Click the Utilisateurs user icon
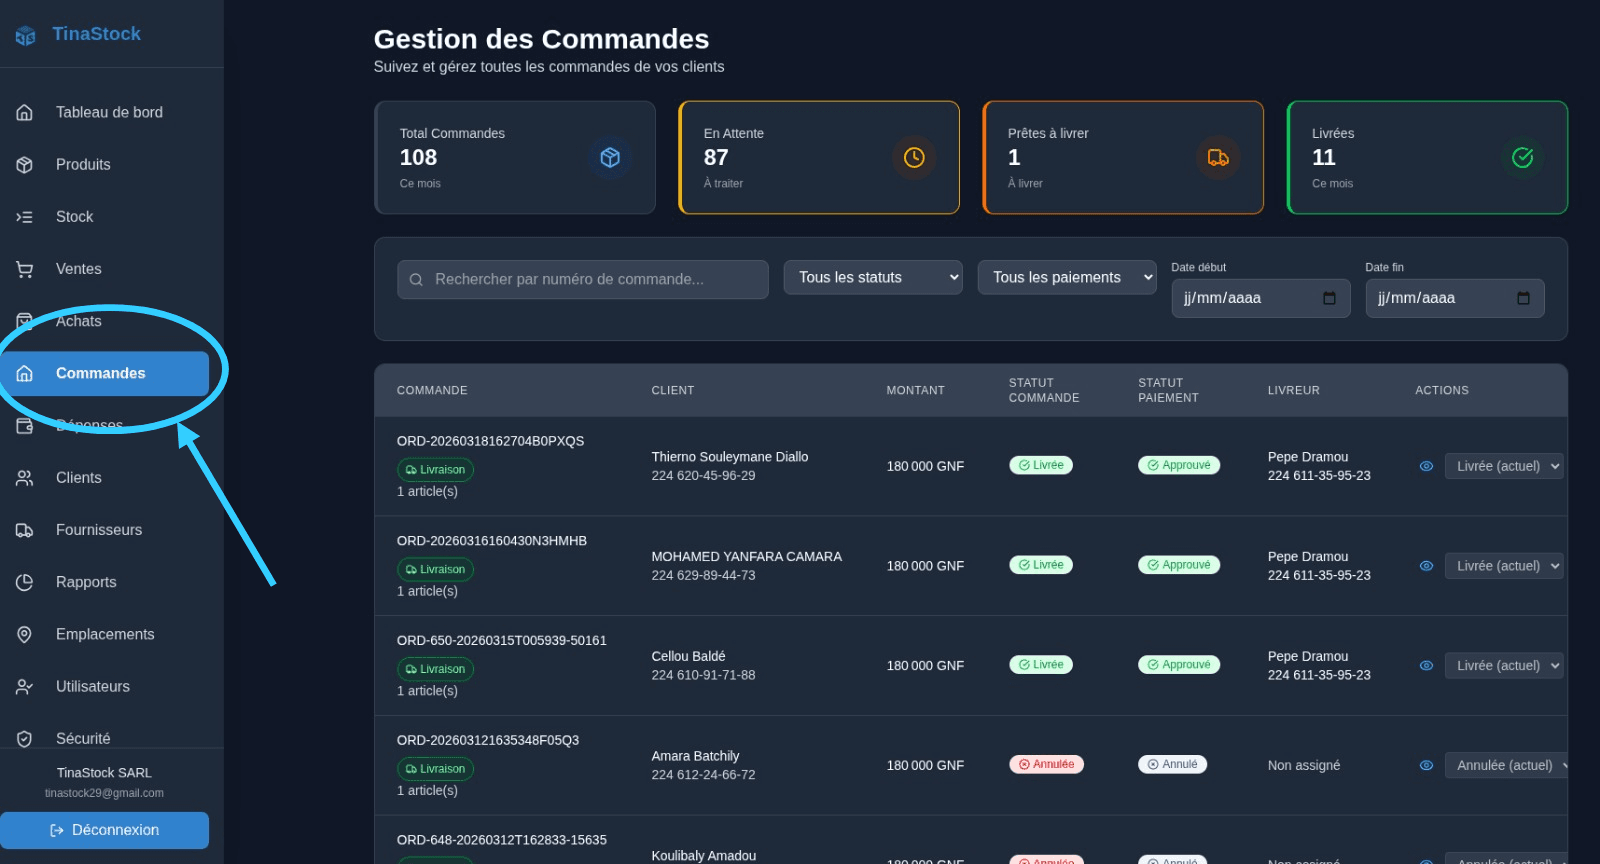This screenshot has height=864, width=1600. point(25,686)
